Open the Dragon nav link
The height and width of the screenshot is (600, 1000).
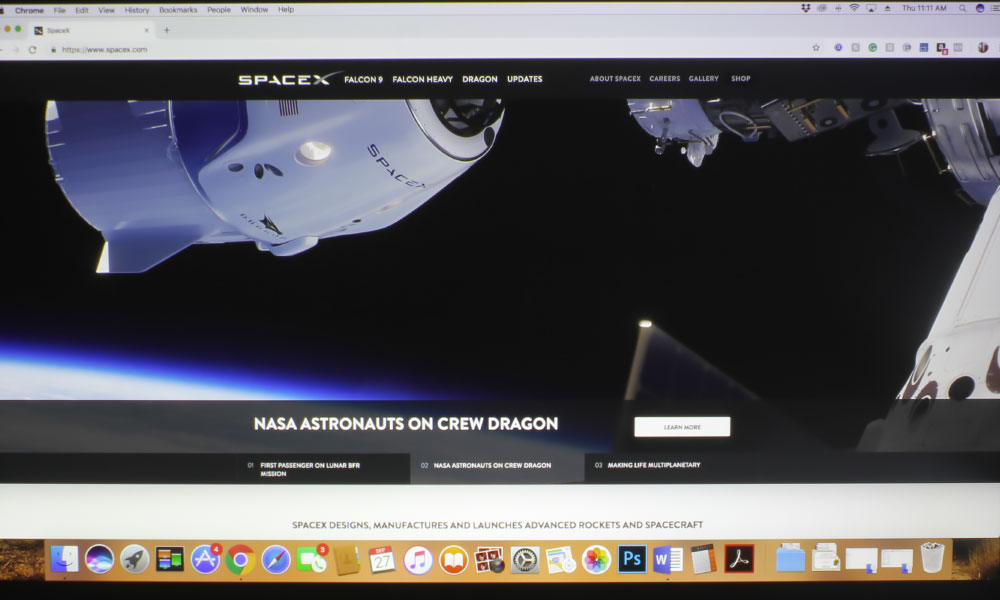click(x=480, y=79)
